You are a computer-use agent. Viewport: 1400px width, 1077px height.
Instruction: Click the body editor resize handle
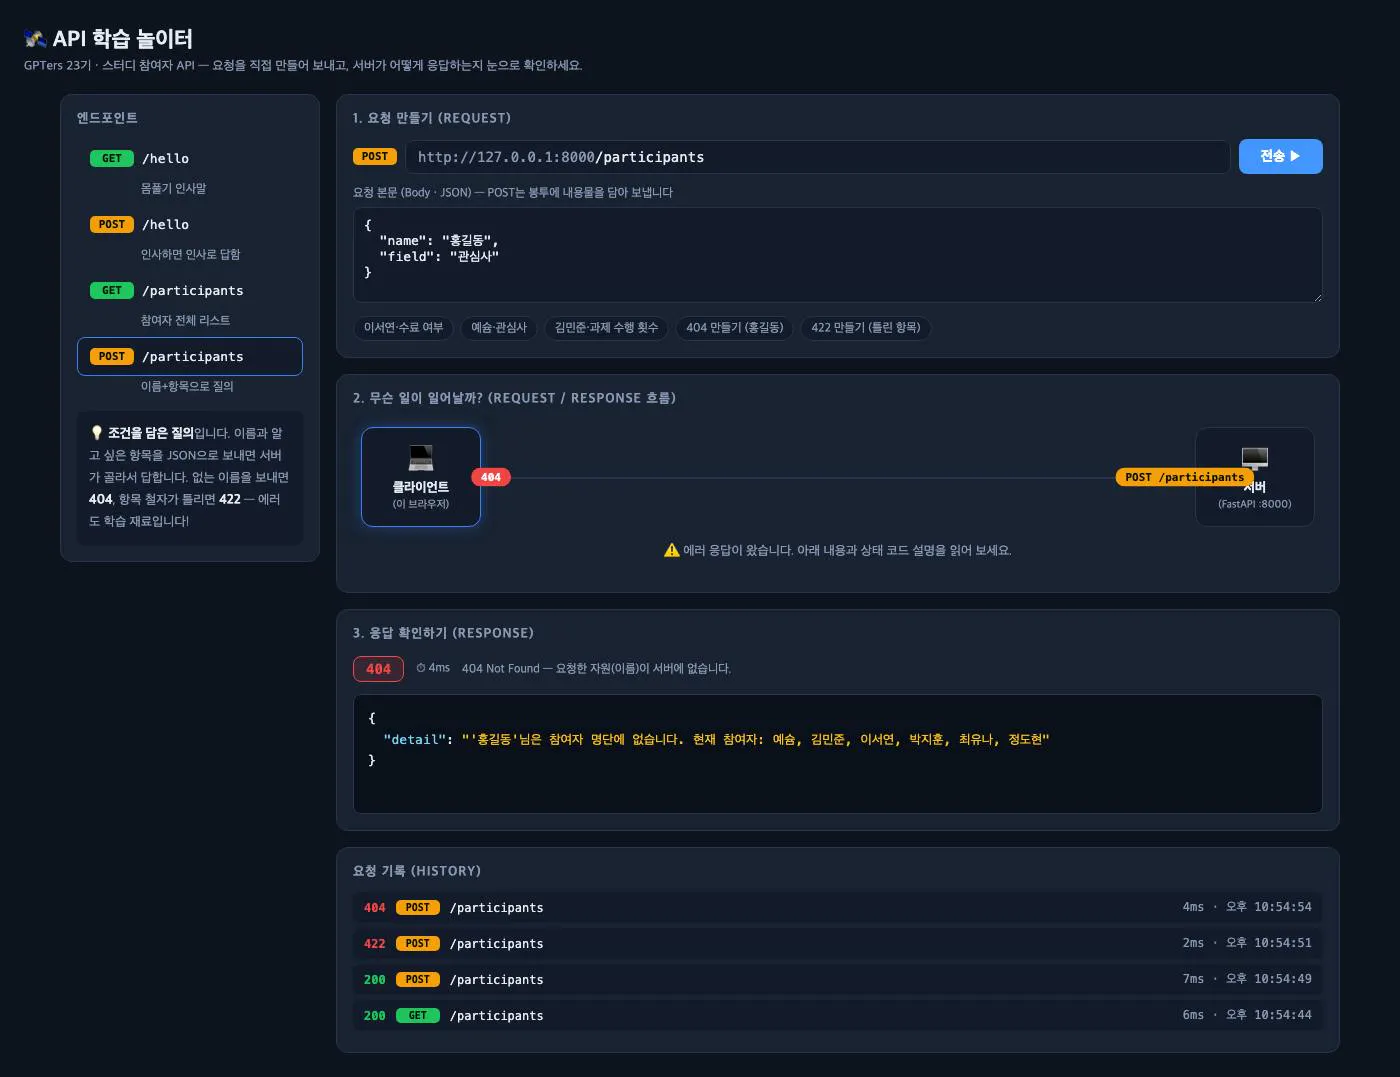pyautogui.click(x=1317, y=296)
